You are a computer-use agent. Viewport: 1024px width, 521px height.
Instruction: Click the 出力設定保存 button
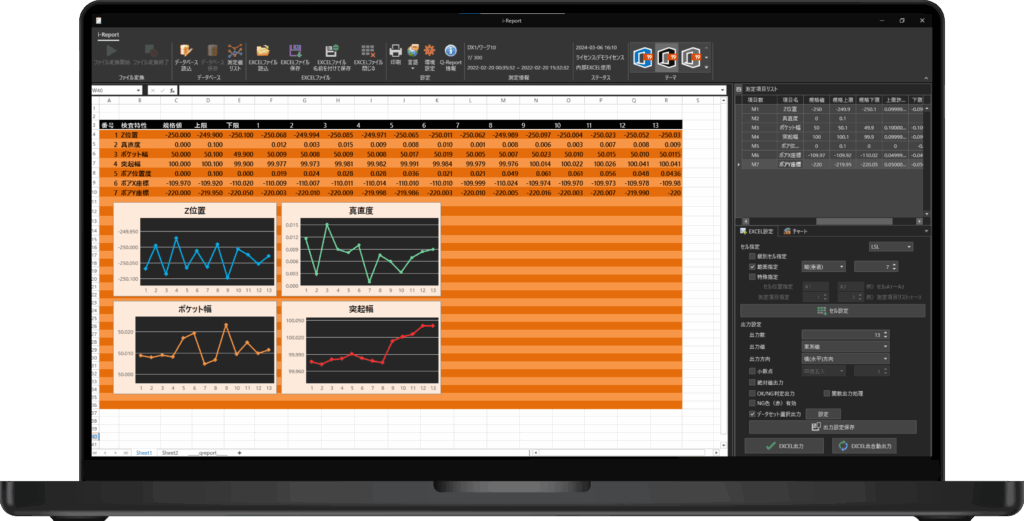[x=830, y=426]
